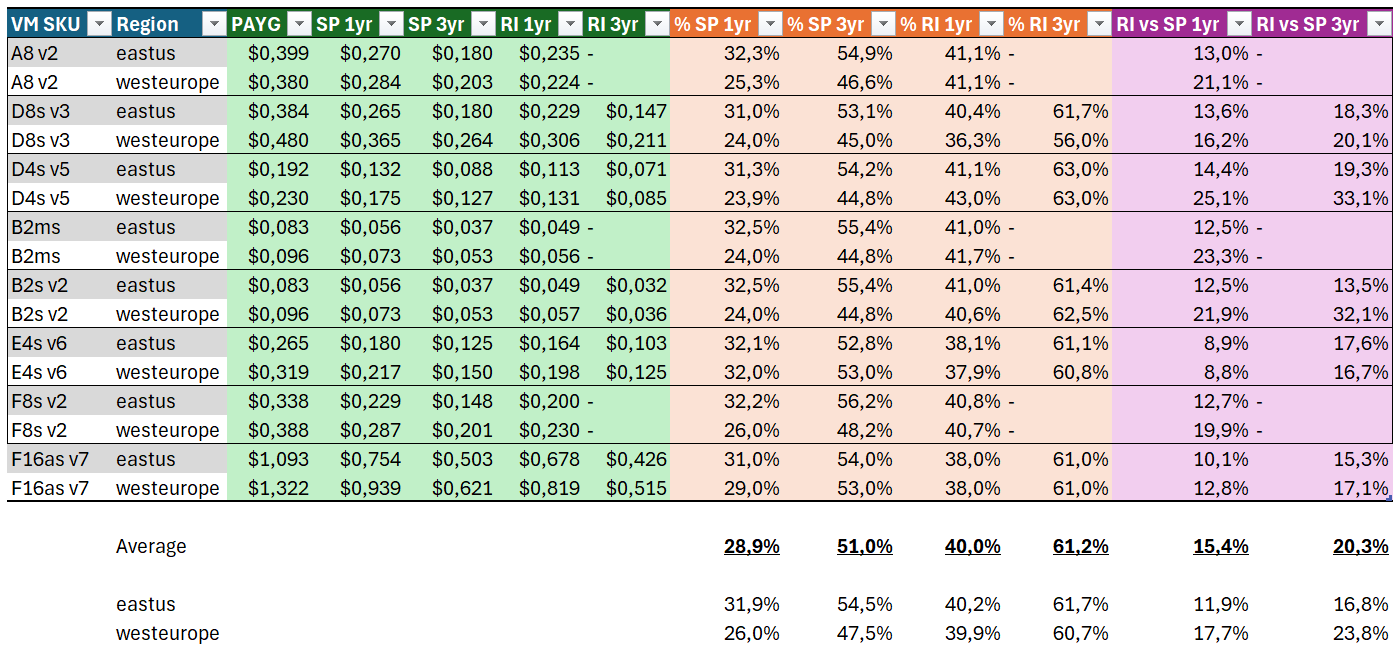Open the RI vs SP 3yr filter dropdown
The image size is (1397, 652).
[x=1377, y=25]
